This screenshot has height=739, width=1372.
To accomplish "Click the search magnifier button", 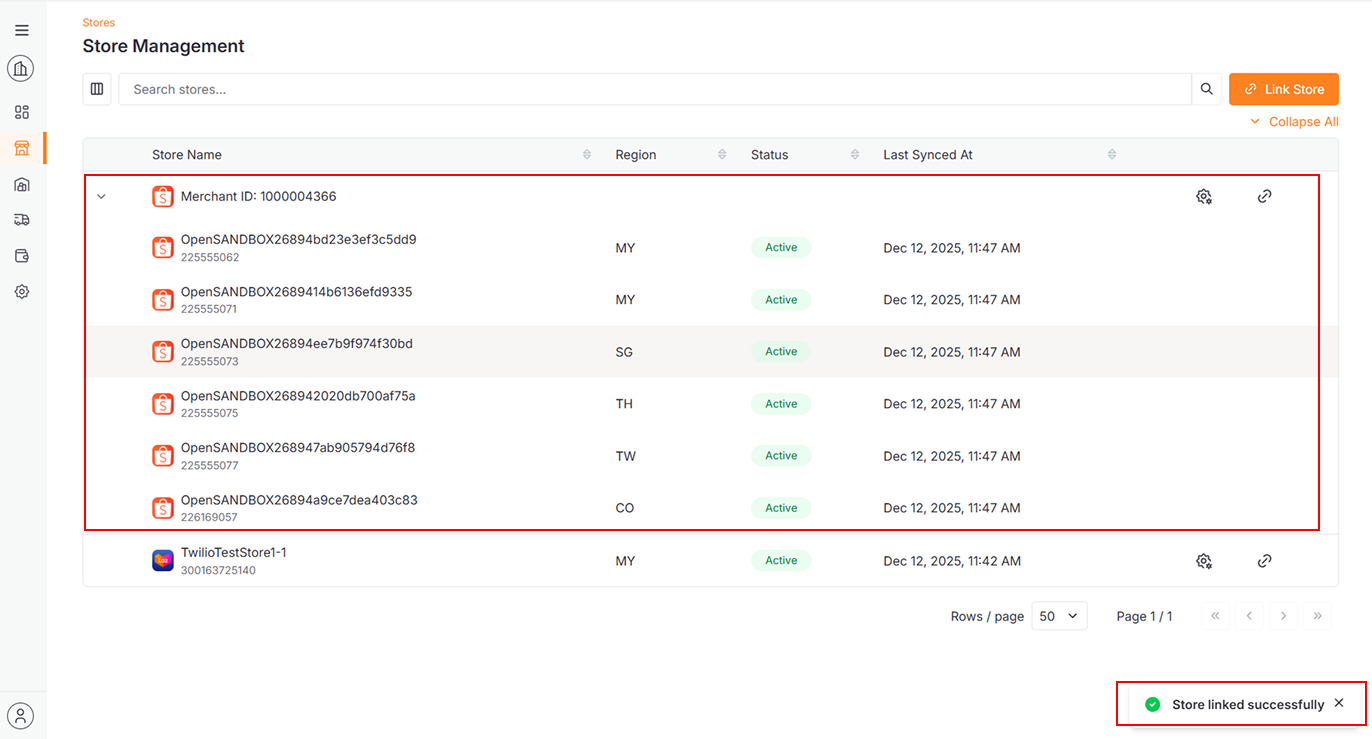I will (x=1207, y=89).
